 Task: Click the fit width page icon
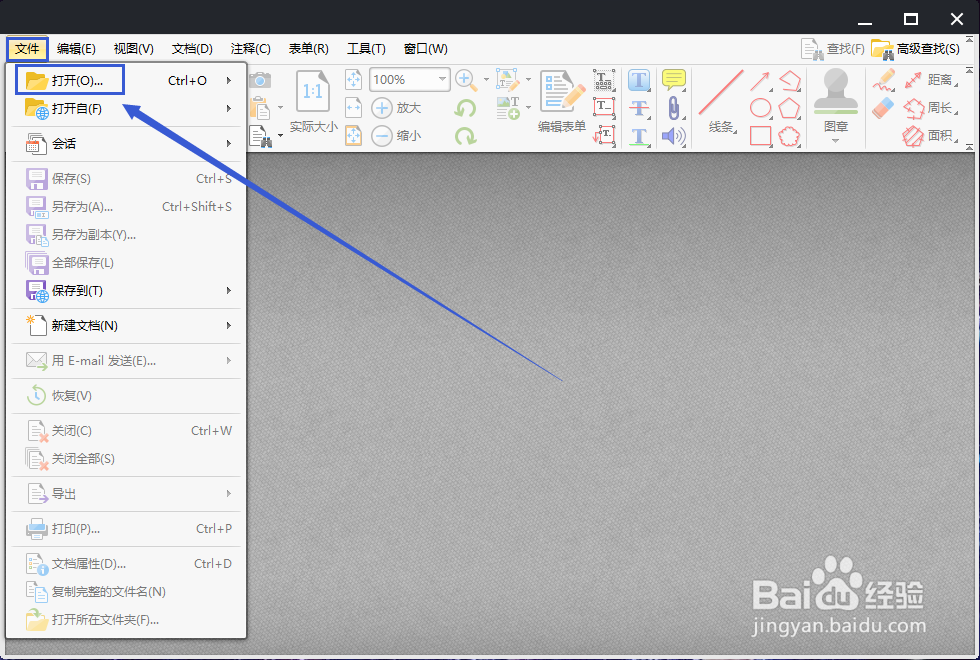pos(354,108)
